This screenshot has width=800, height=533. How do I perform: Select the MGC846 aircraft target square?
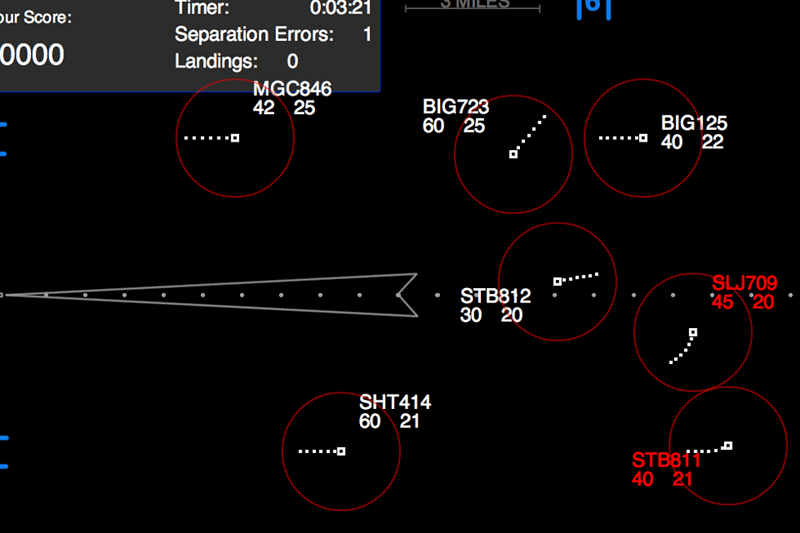pyautogui.click(x=235, y=138)
